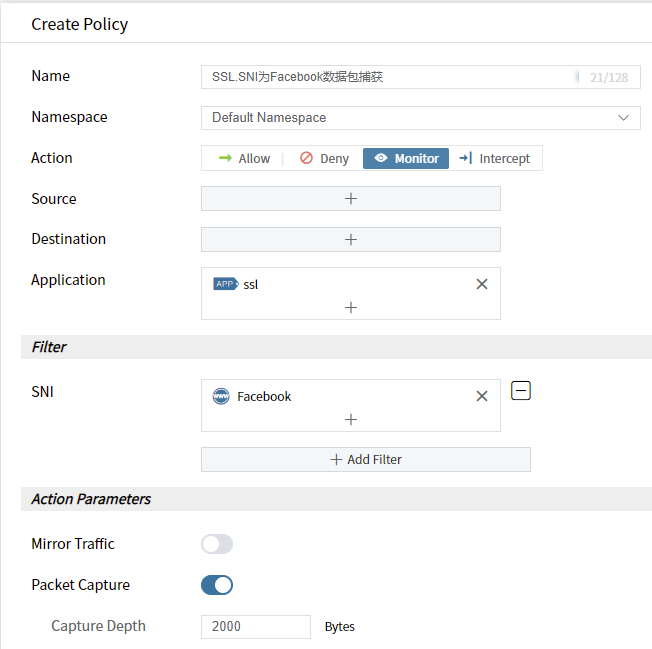This screenshot has height=649, width=652.
Task: Click the Facebook SNI globe icon
Action: point(221,396)
